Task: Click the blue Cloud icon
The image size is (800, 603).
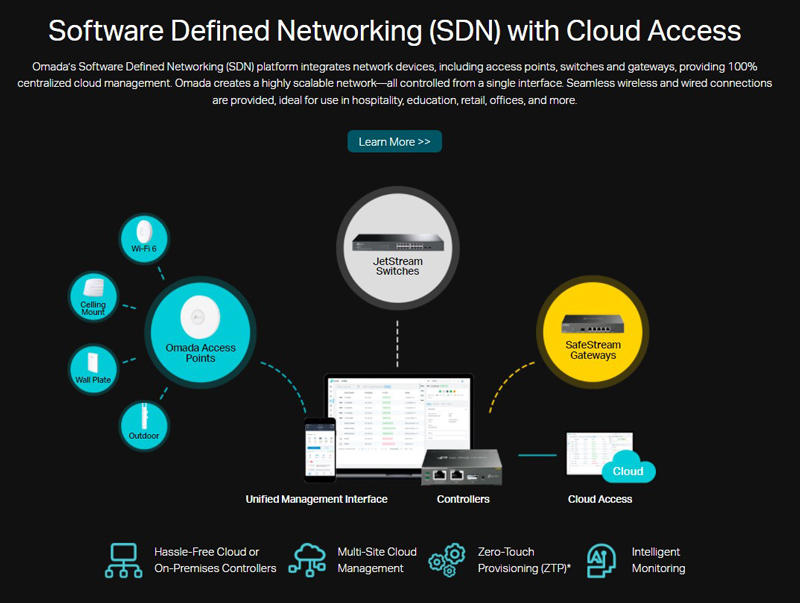Action: (x=628, y=470)
